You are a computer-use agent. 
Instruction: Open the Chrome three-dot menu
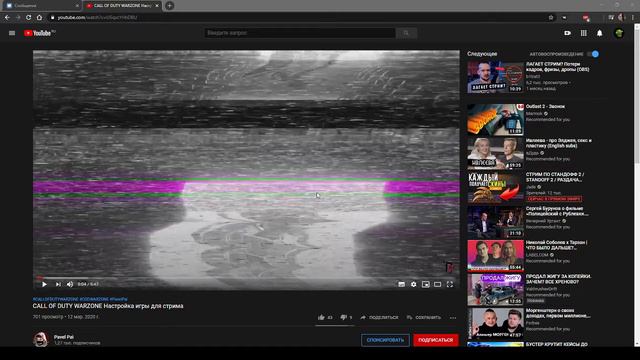(x=633, y=18)
